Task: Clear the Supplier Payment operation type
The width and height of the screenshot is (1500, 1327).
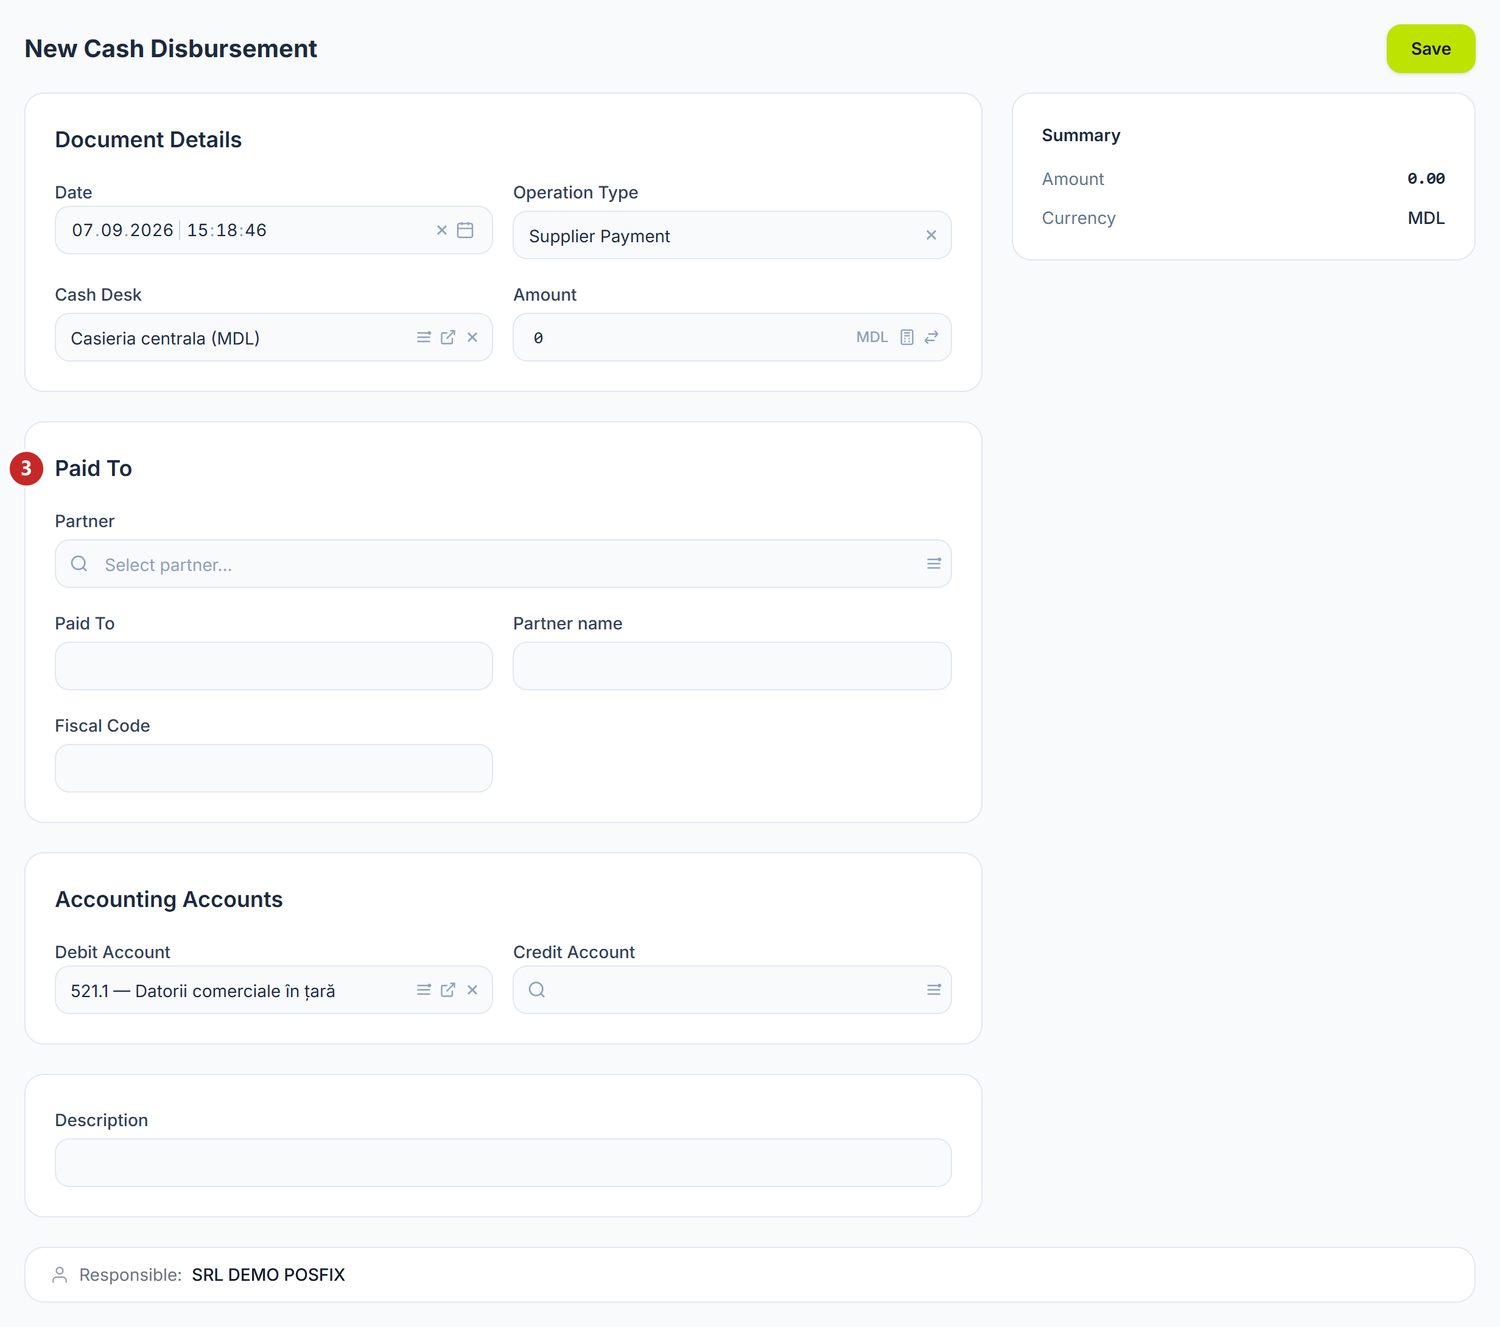Action: point(931,235)
